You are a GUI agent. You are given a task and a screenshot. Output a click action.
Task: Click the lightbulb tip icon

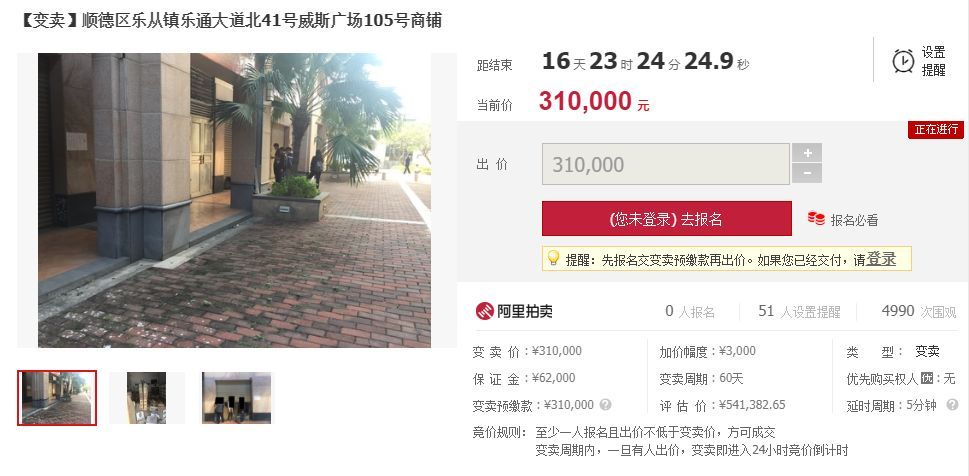(553, 258)
